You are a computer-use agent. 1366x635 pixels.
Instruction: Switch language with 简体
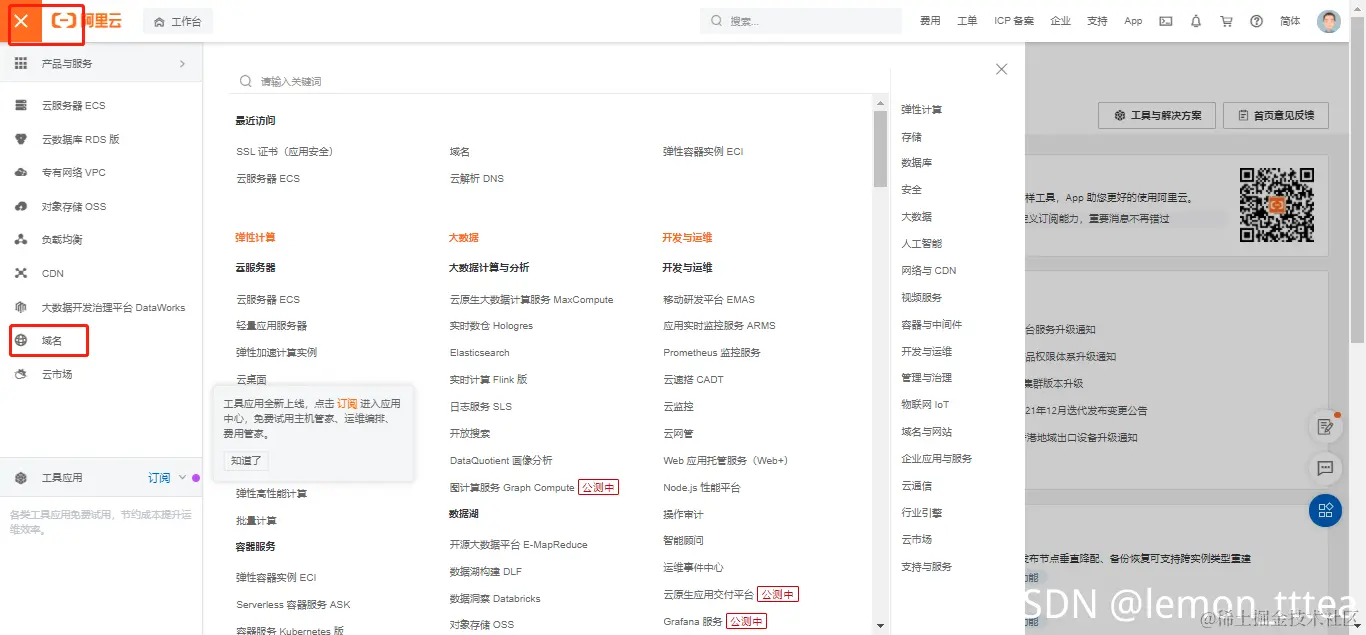1290,21
